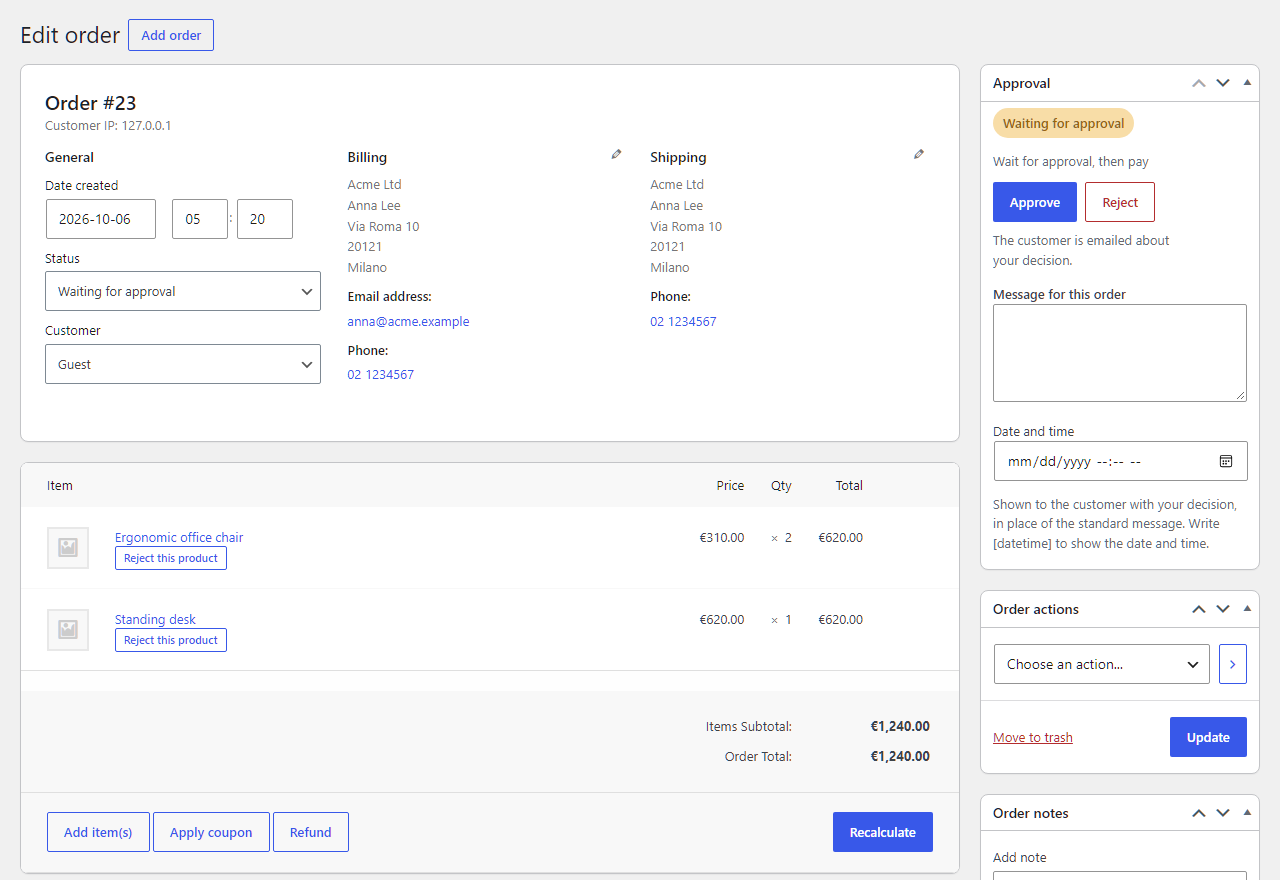Open calendar picker in Date and time field
This screenshot has height=880, width=1280.
point(1226,461)
